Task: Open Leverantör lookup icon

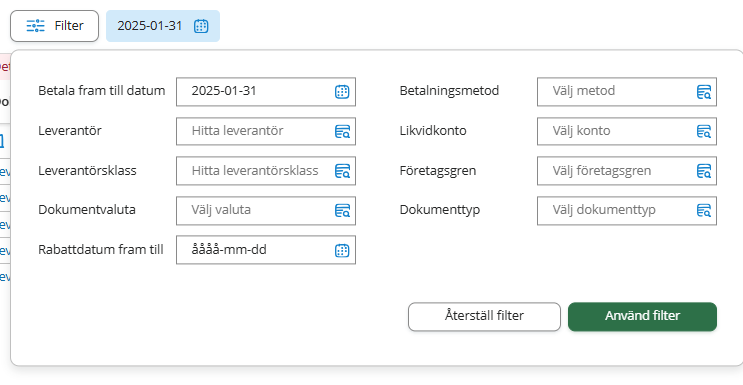Action: coord(342,131)
